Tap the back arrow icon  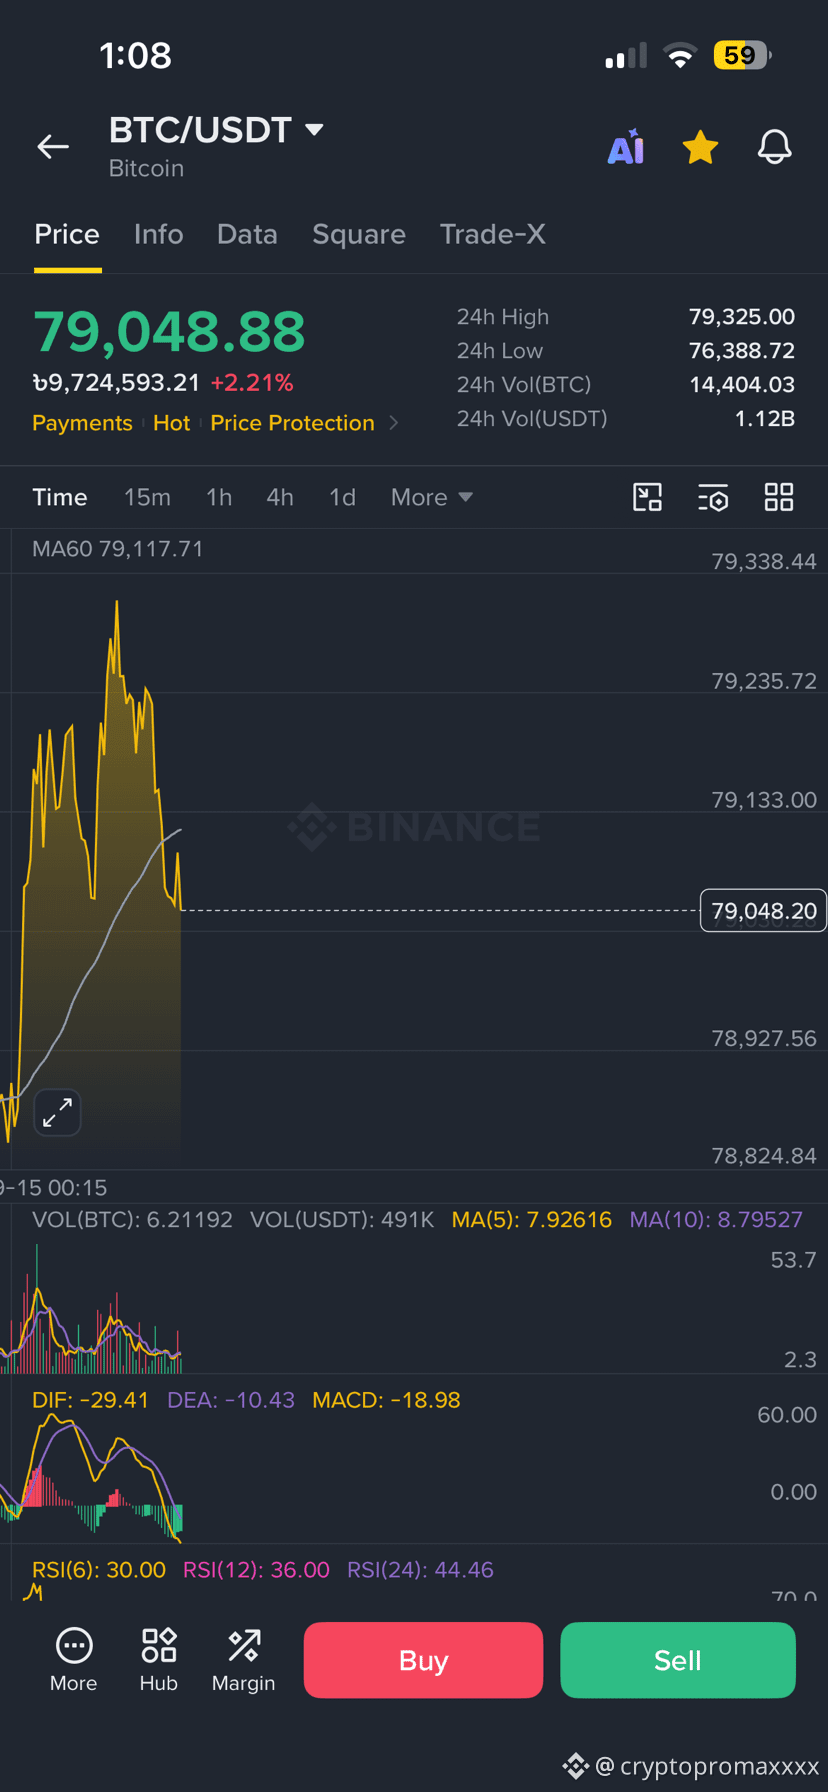click(53, 147)
